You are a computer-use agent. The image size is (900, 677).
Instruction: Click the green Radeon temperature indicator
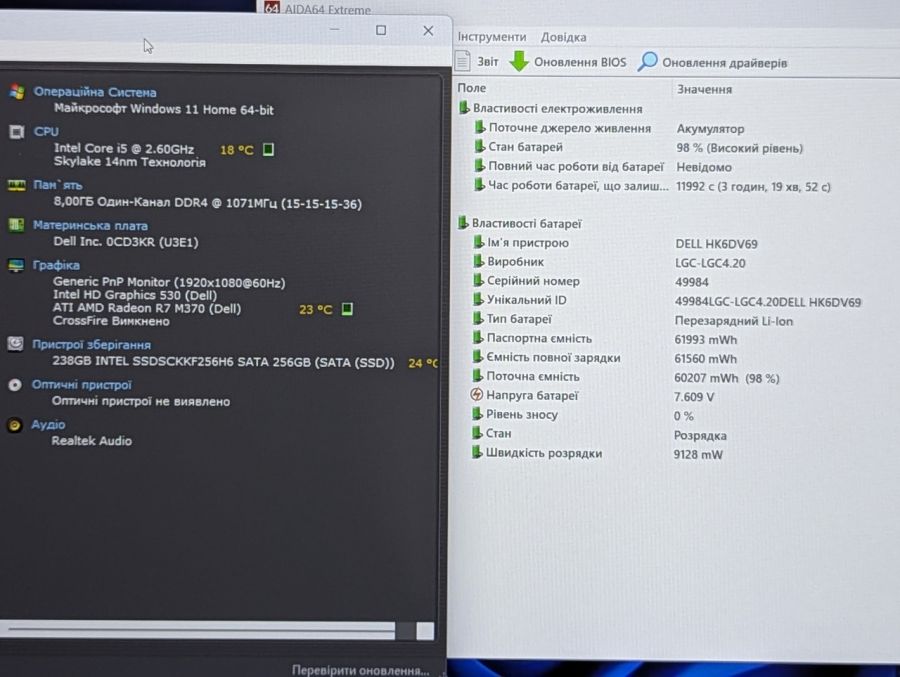point(347,309)
